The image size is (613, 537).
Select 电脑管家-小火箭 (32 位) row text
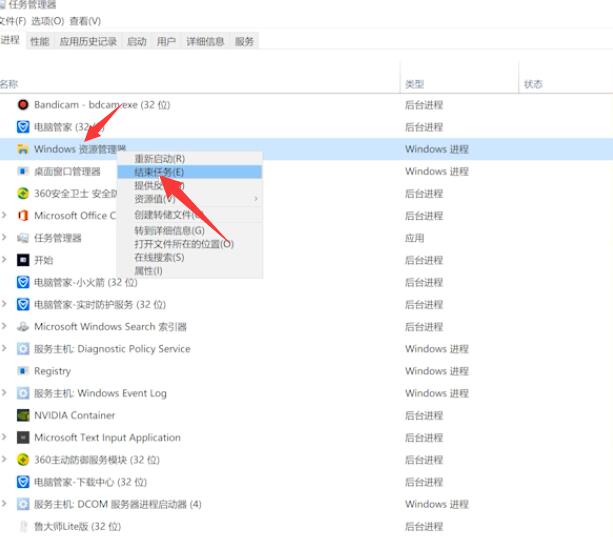[x=86, y=282]
